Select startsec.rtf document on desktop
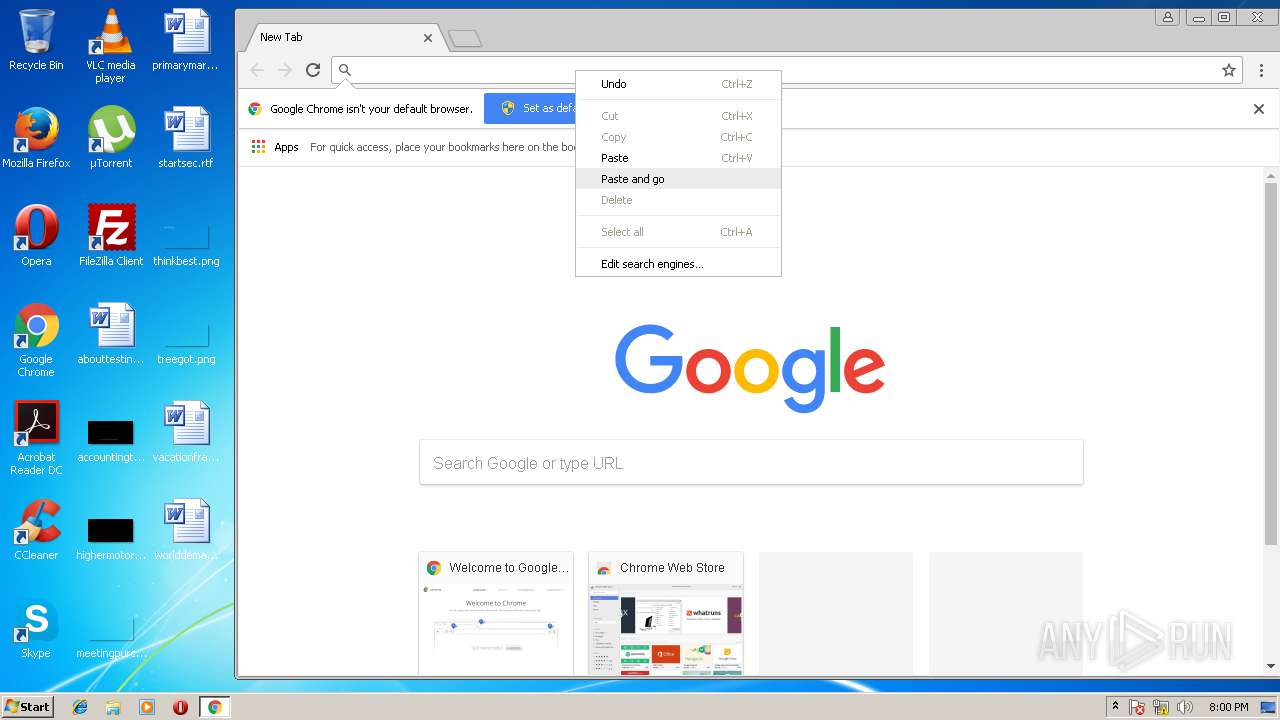This screenshot has height=720, width=1280. 186,137
